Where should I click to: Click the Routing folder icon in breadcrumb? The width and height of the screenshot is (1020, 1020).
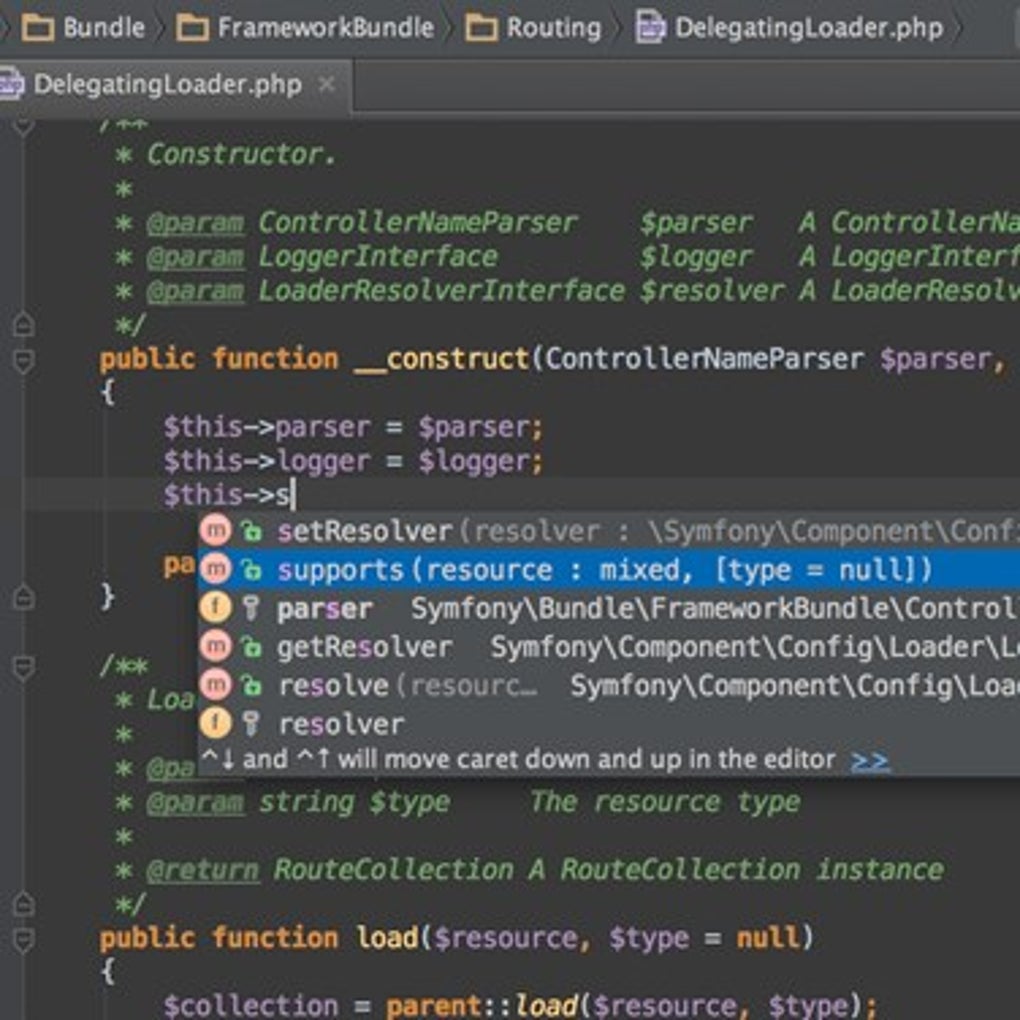481,28
